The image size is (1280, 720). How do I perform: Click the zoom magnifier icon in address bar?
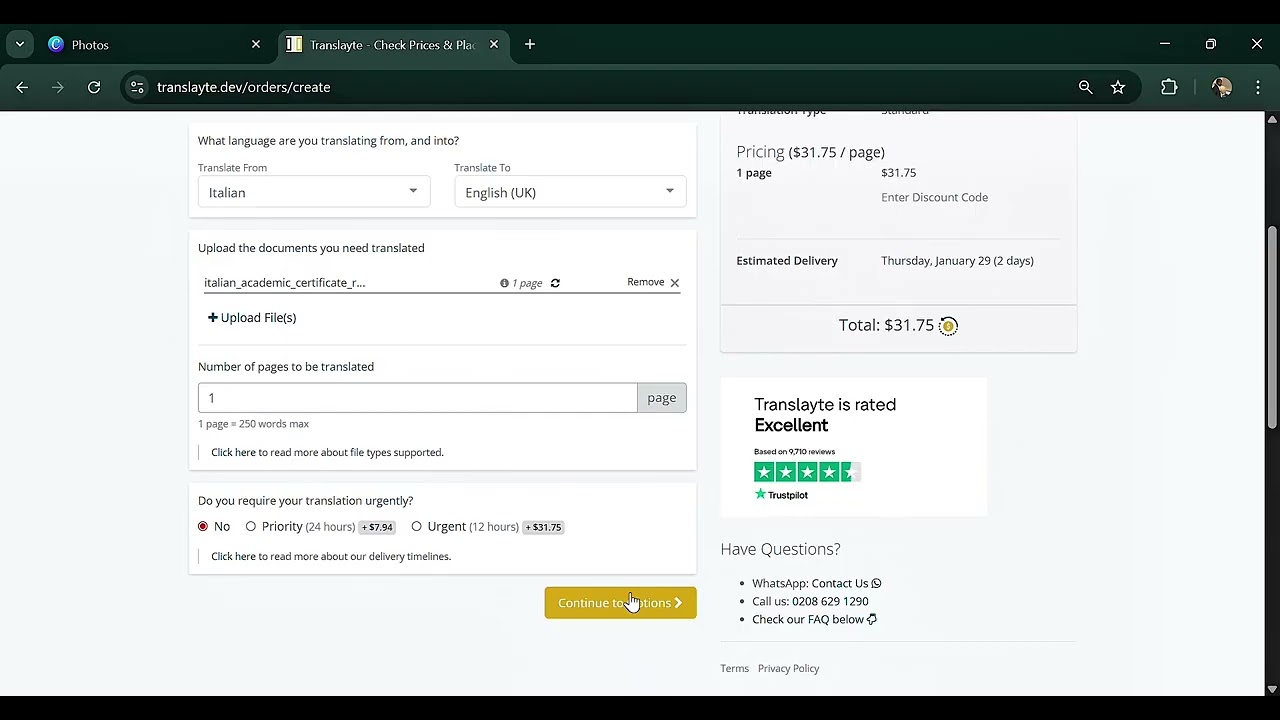[x=1085, y=87]
